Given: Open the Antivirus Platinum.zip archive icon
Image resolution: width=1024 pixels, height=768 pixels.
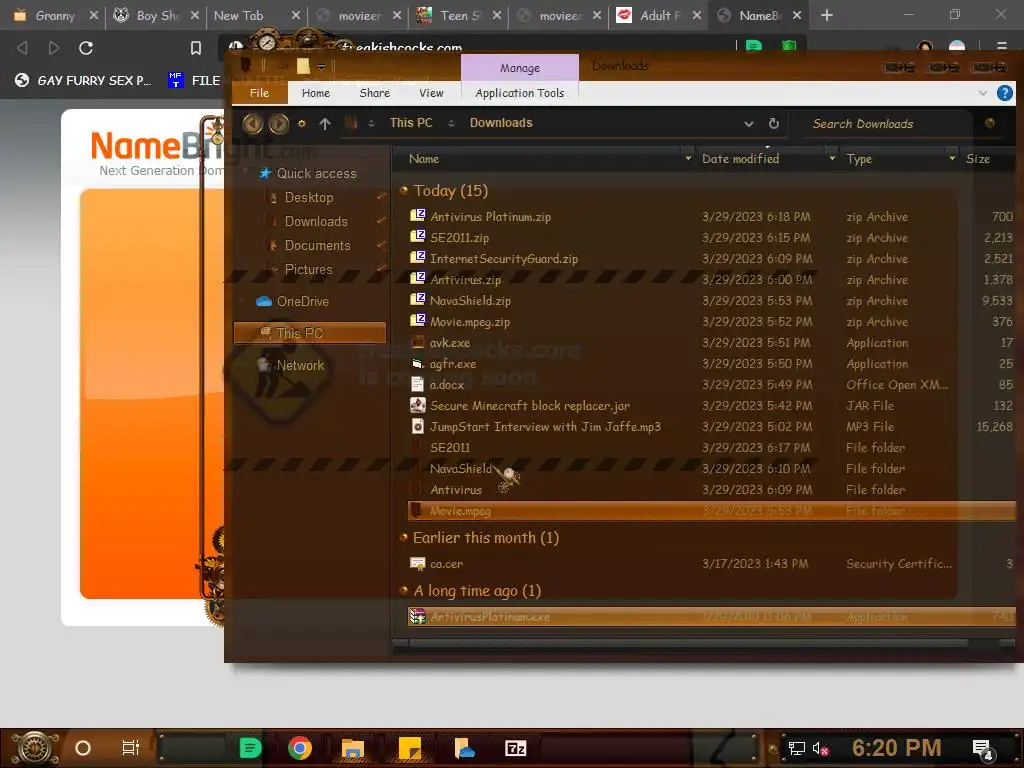Looking at the screenshot, I should [417, 216].
